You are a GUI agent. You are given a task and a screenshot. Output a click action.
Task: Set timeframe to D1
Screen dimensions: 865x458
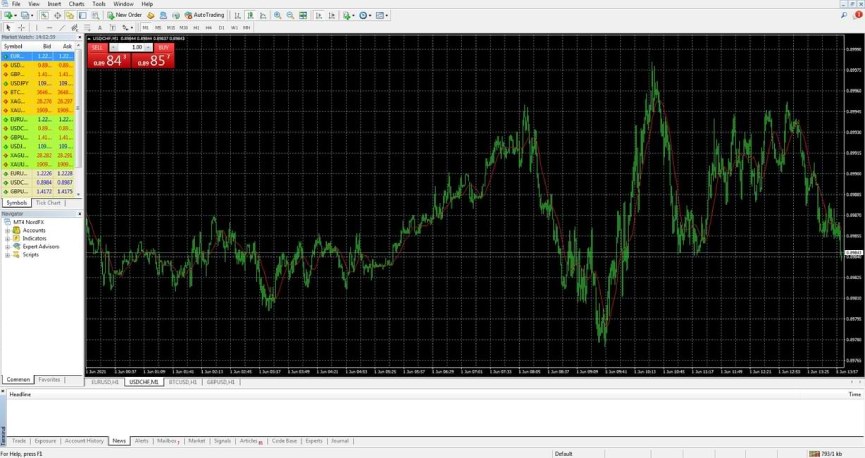click(222, 28)
